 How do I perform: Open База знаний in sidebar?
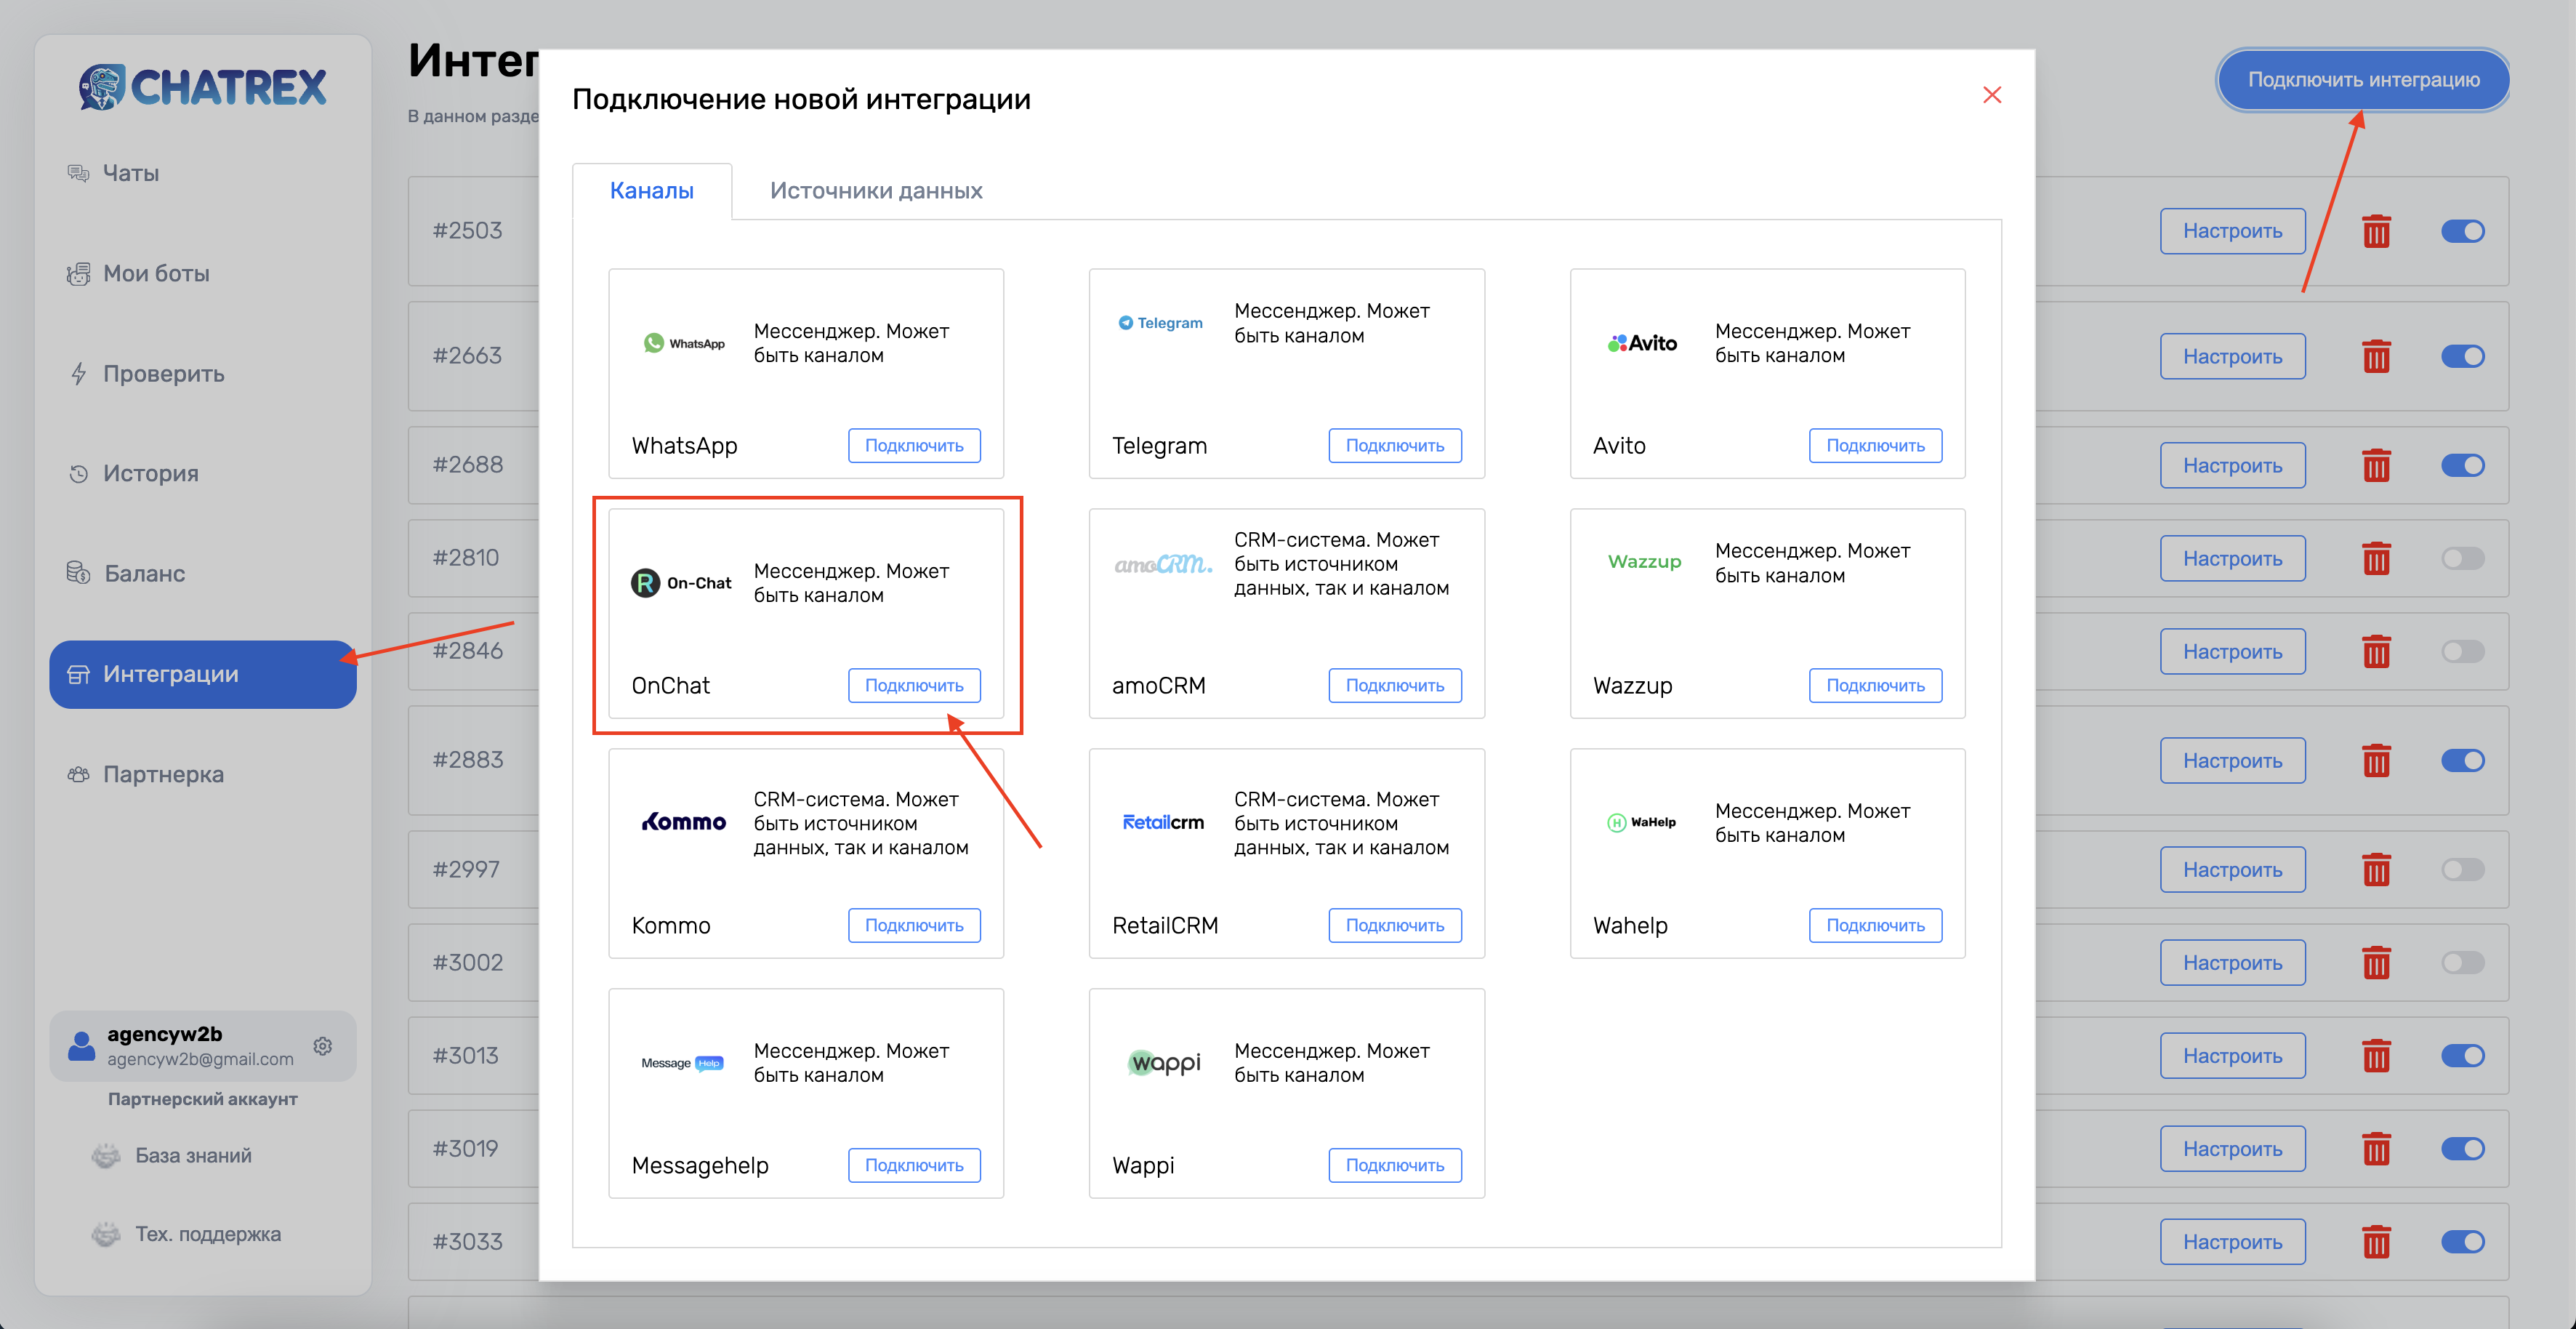[193, 1156]
